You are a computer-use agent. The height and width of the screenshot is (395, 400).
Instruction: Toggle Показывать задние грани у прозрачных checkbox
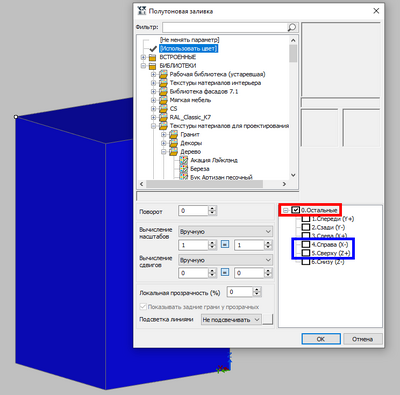pos(143,306)
